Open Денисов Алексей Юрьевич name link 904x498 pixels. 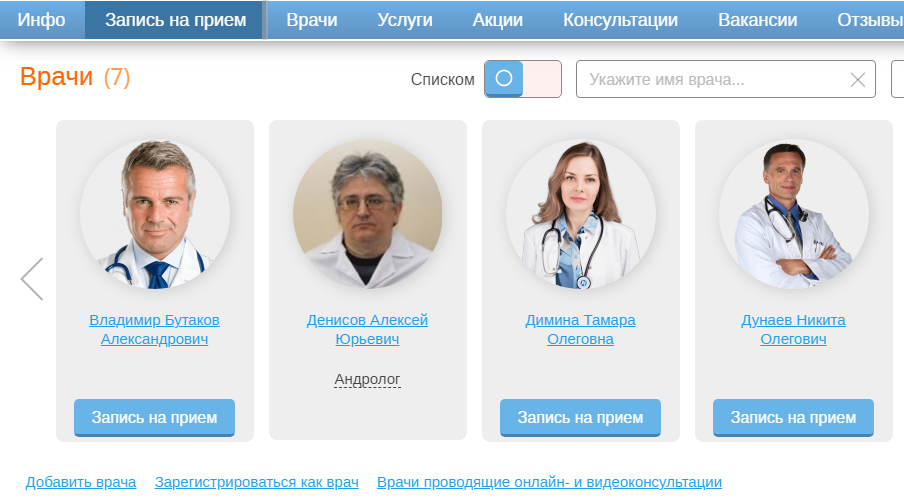(367, 329)
